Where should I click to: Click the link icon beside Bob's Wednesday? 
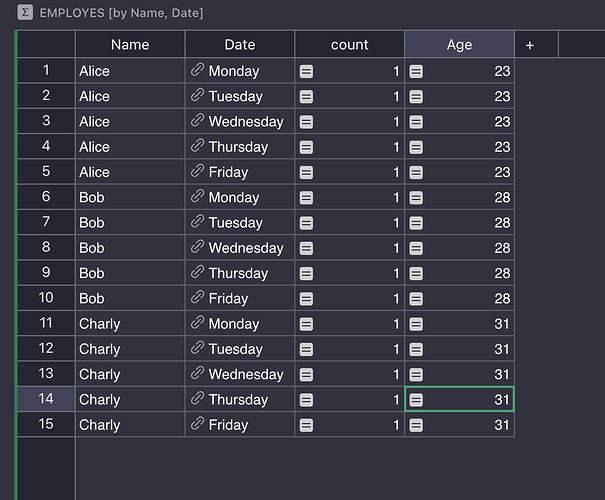point(197,248)
